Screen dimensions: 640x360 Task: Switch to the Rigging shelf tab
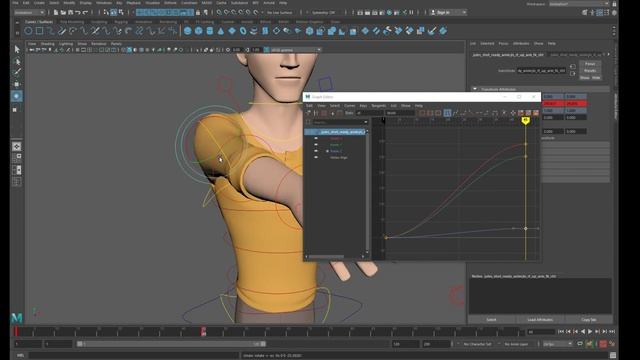pyautogui.click(x=121, y=22)
